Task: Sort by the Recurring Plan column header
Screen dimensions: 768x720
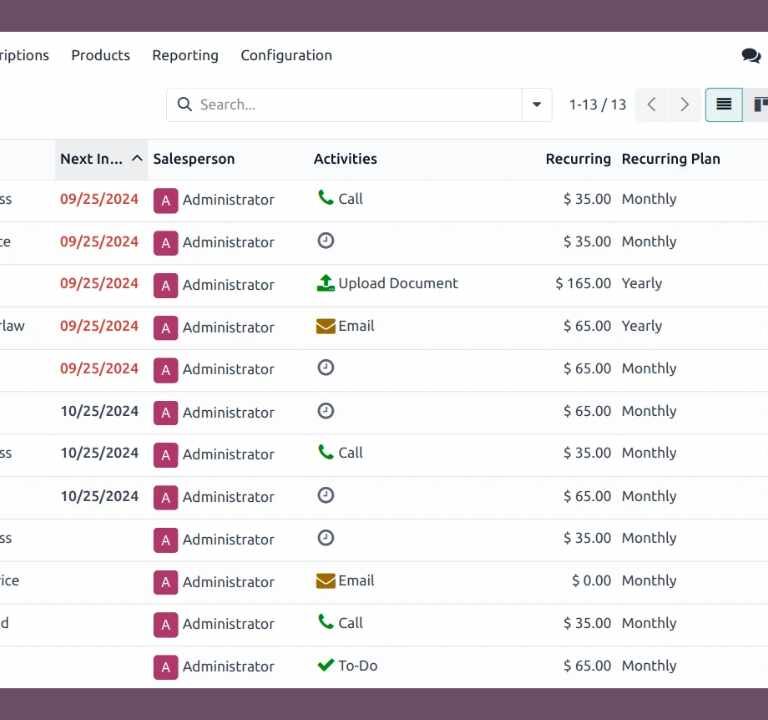Action: tap(670, 159)
